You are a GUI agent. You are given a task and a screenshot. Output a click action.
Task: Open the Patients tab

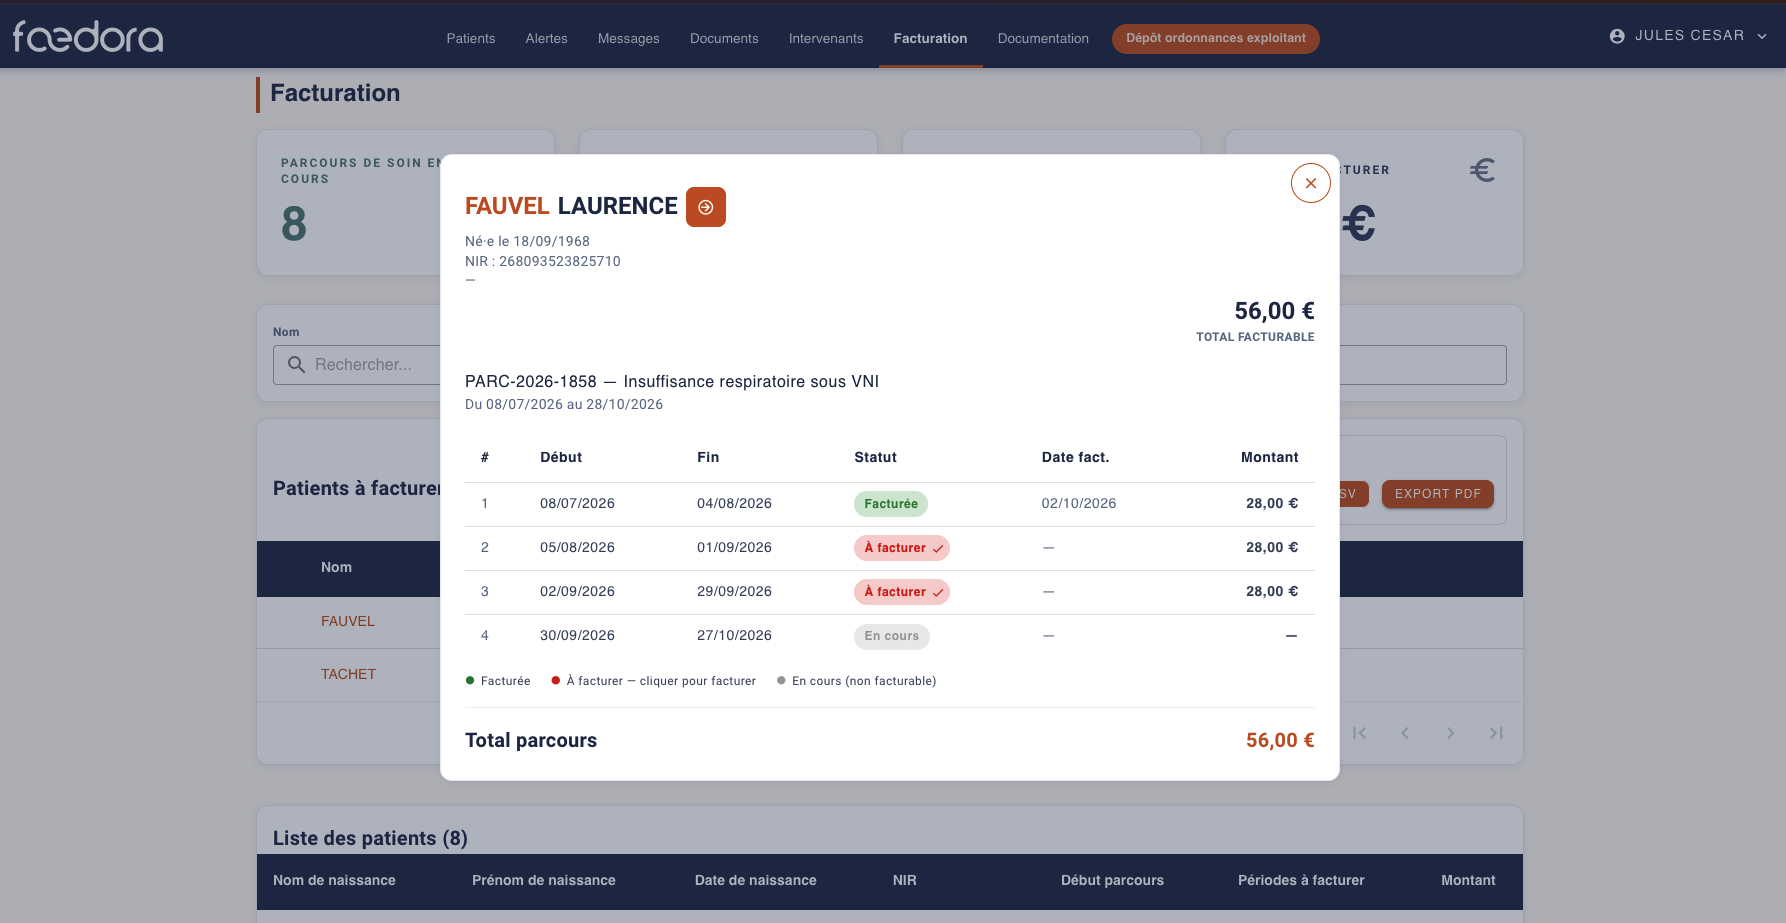coord(471,38)
